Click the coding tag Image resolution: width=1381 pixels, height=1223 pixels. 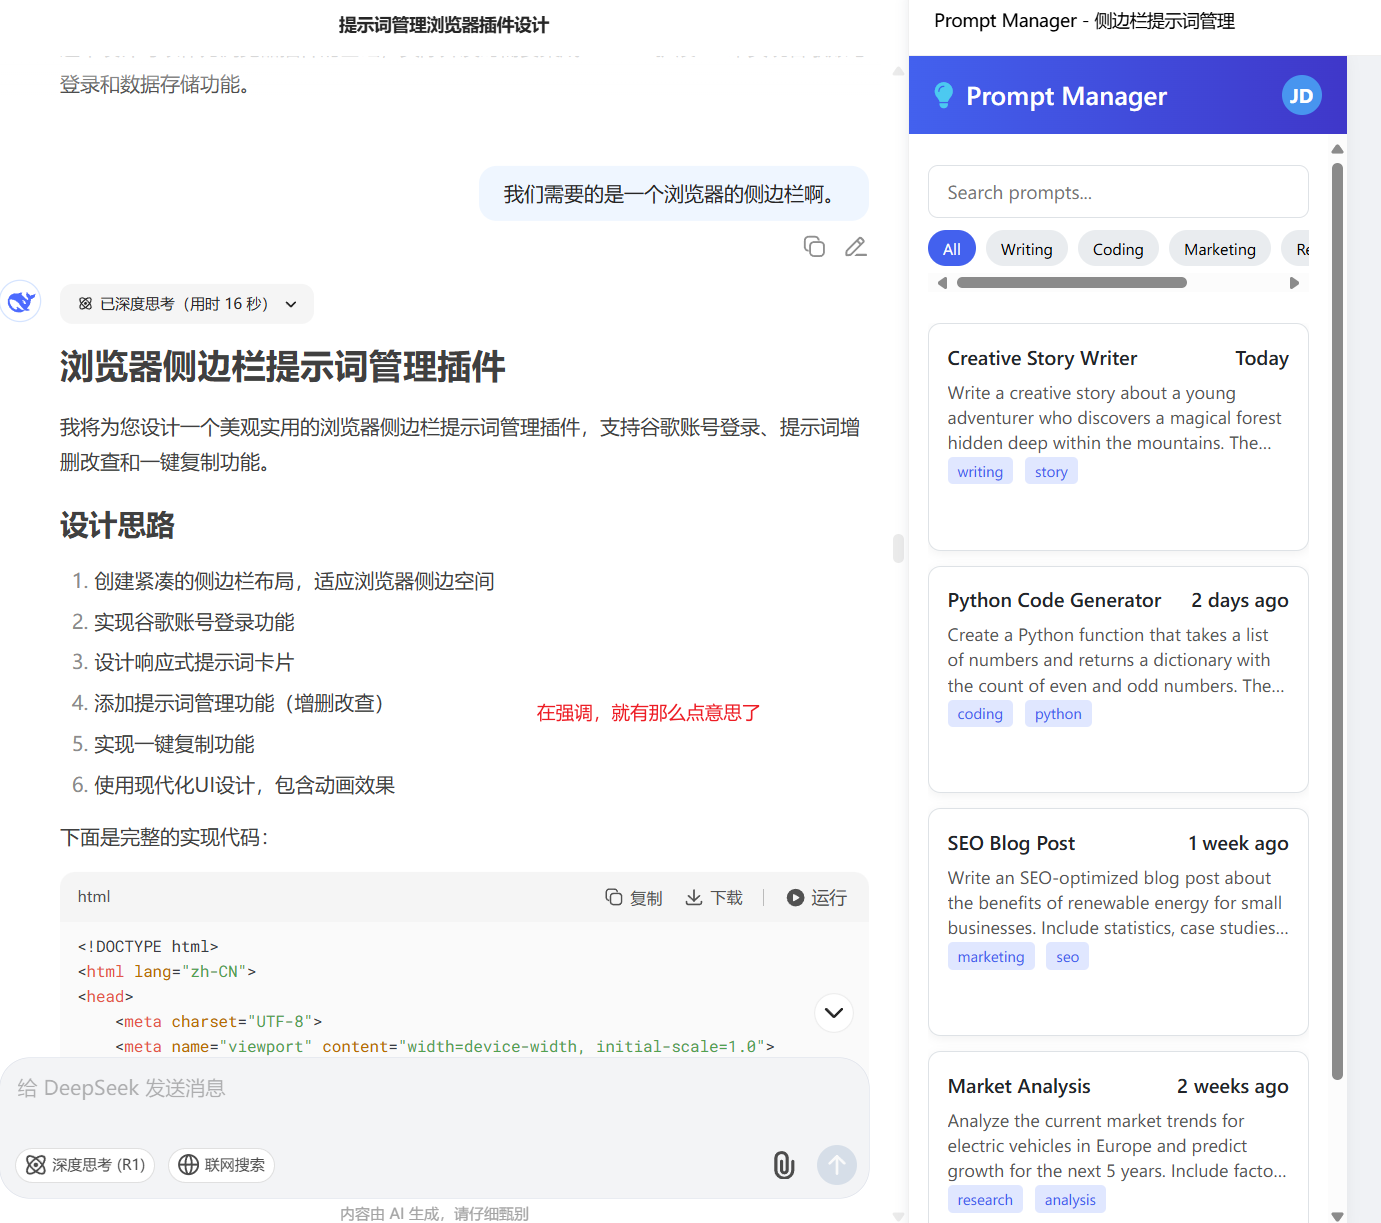[x=980, y=714]
